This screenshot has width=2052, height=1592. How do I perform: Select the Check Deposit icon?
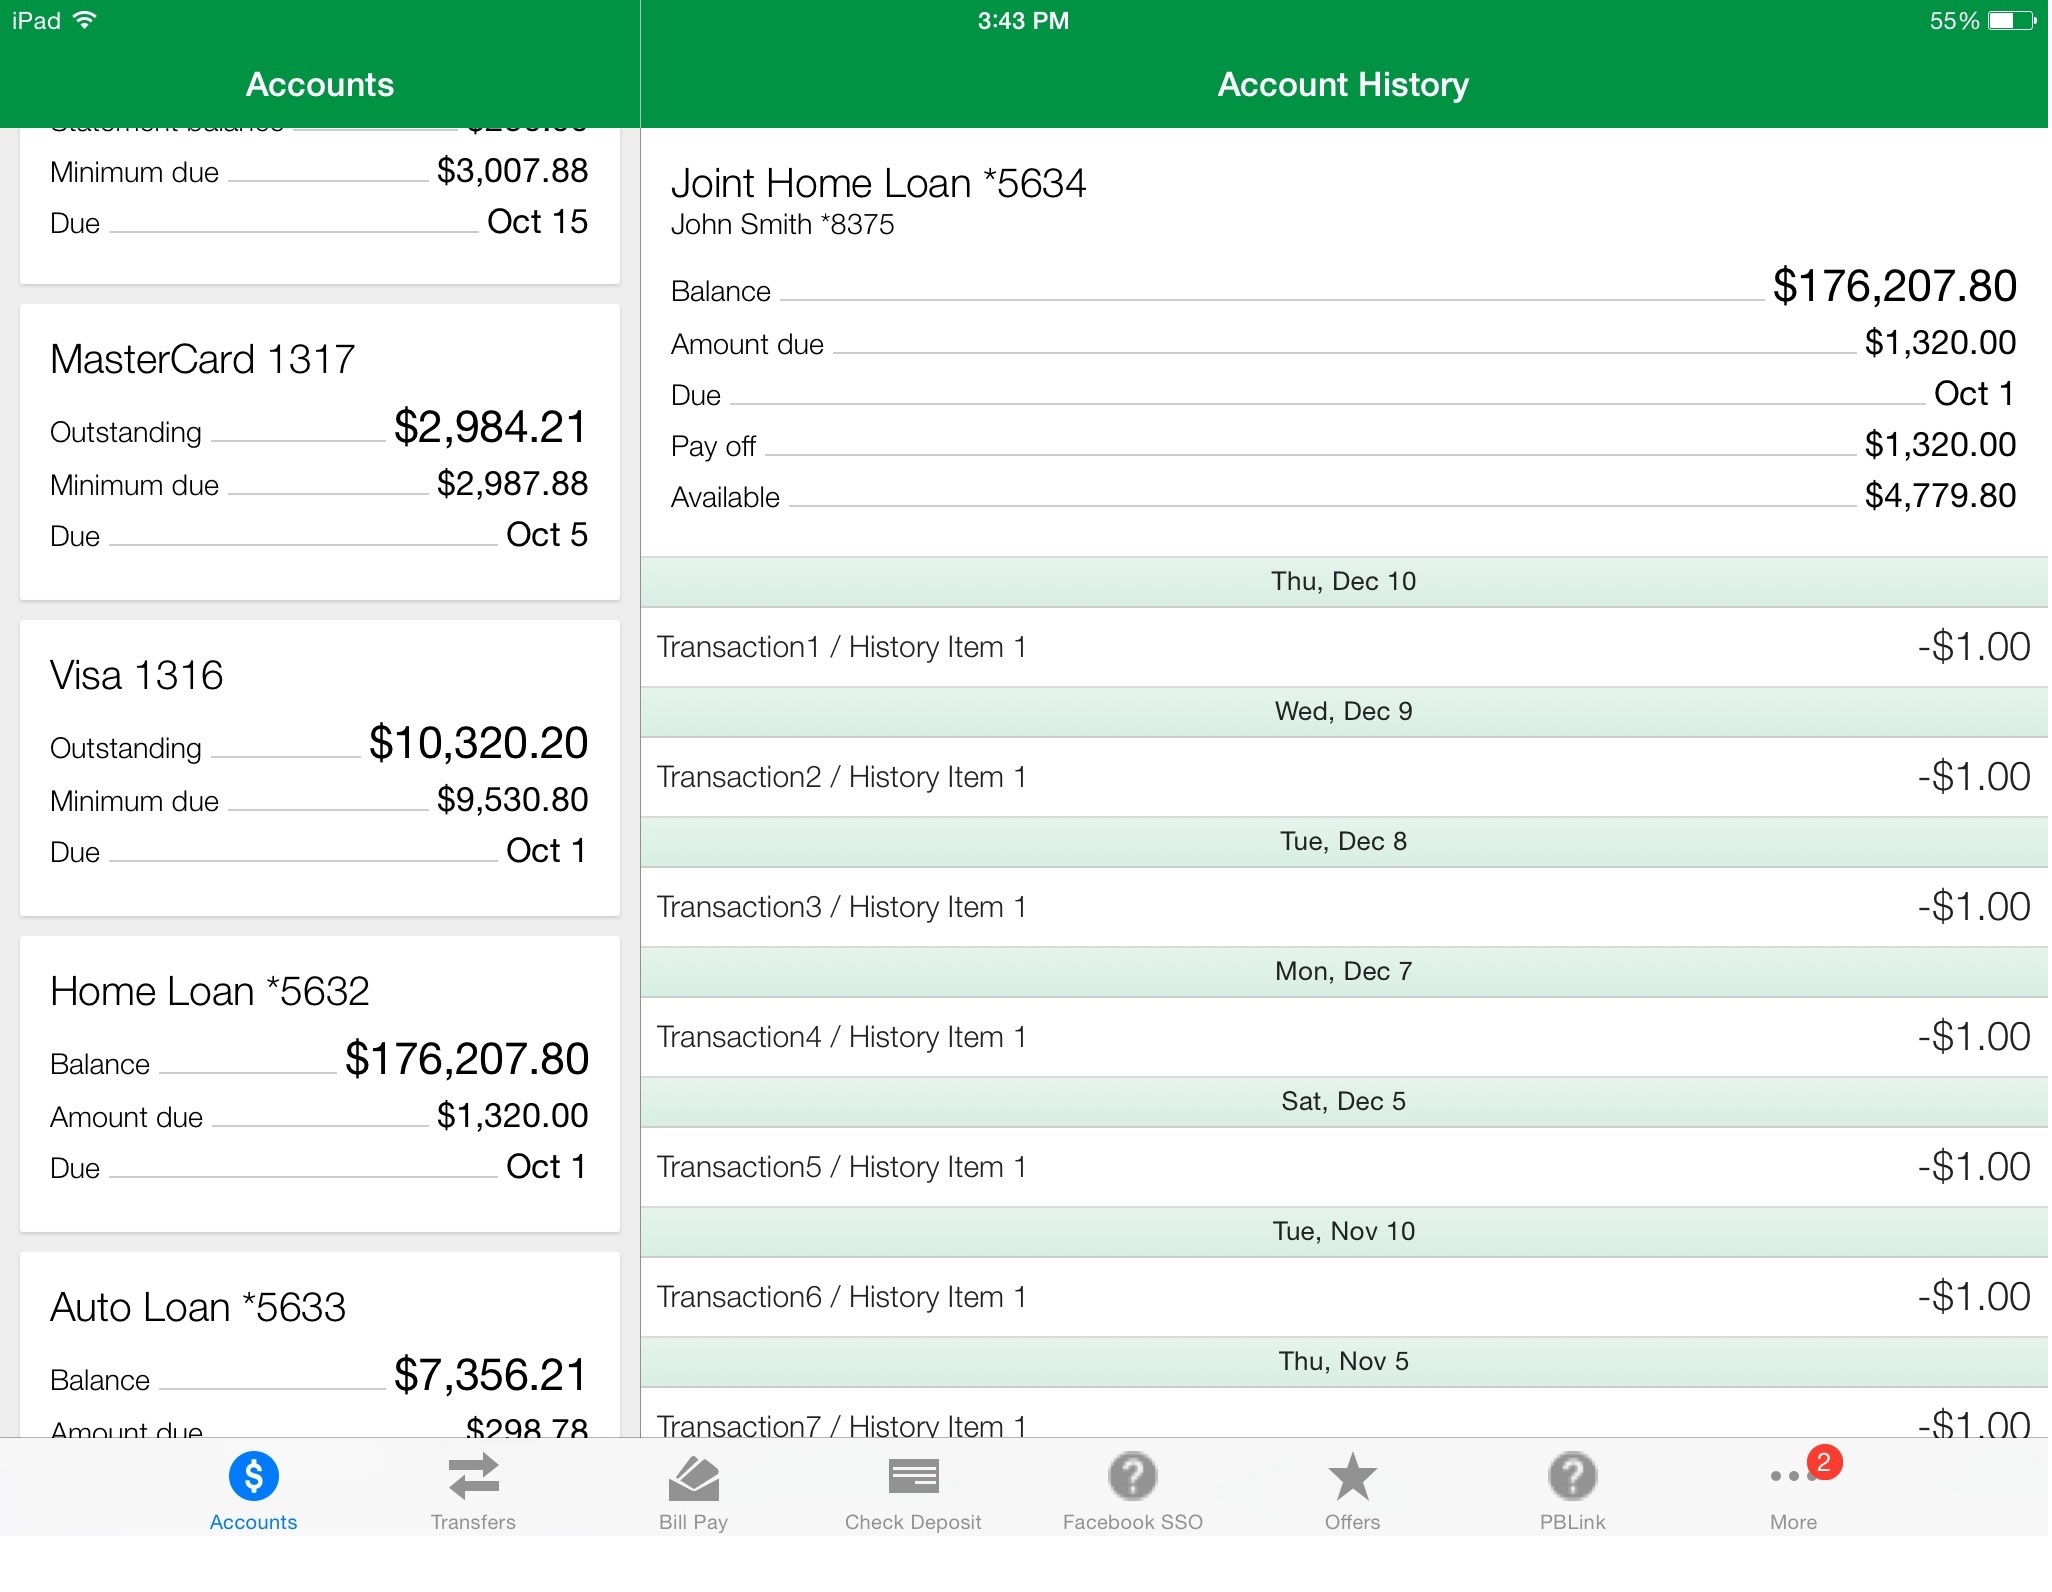pyautogui.click(x=913, y=1478)
